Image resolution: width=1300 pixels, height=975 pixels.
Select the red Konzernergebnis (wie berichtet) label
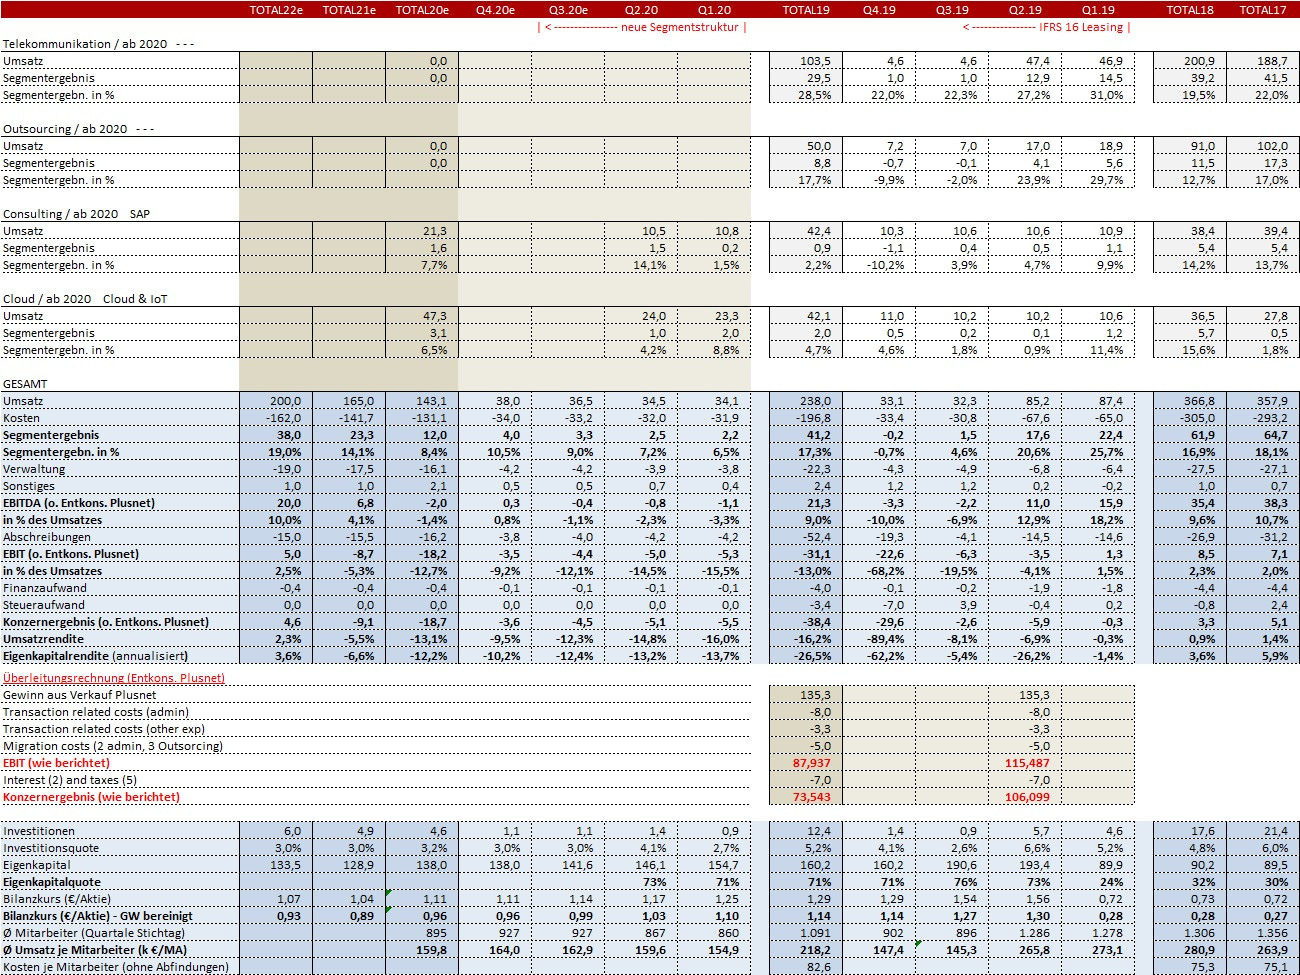[x=91, y=797]
